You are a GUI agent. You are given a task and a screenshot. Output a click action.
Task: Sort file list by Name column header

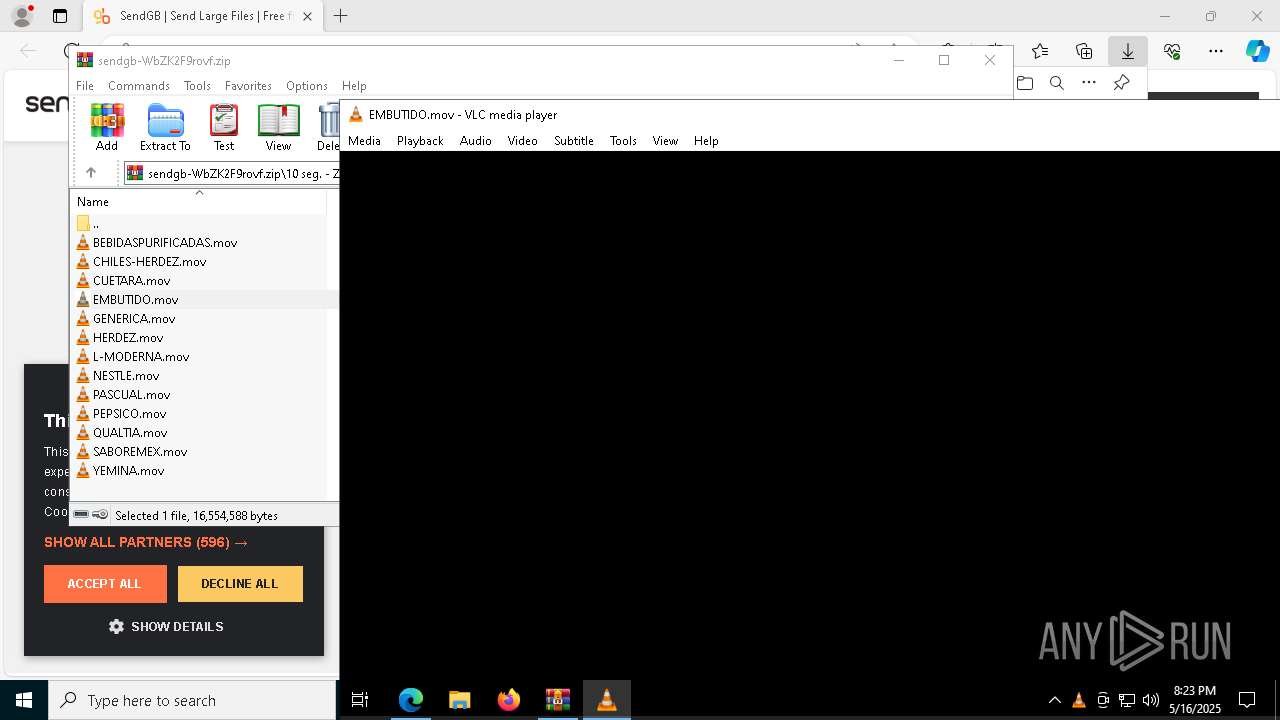tap(198, 201)
